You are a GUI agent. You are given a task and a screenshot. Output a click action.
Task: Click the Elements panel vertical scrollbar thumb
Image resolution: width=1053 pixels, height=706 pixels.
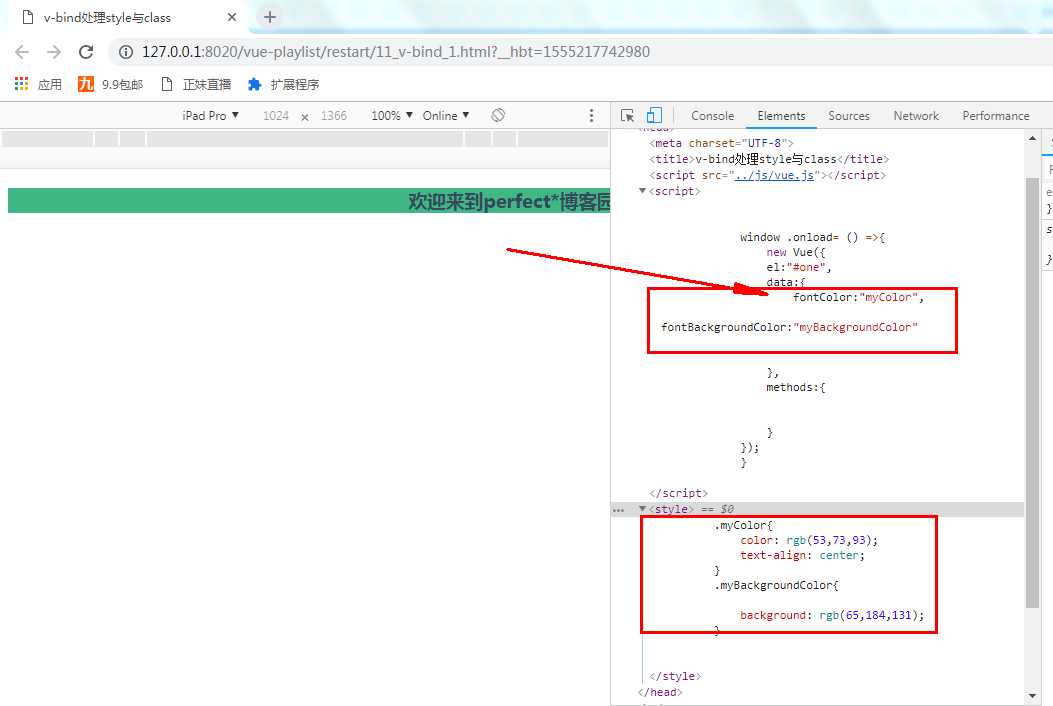[x=1032, y=392]
